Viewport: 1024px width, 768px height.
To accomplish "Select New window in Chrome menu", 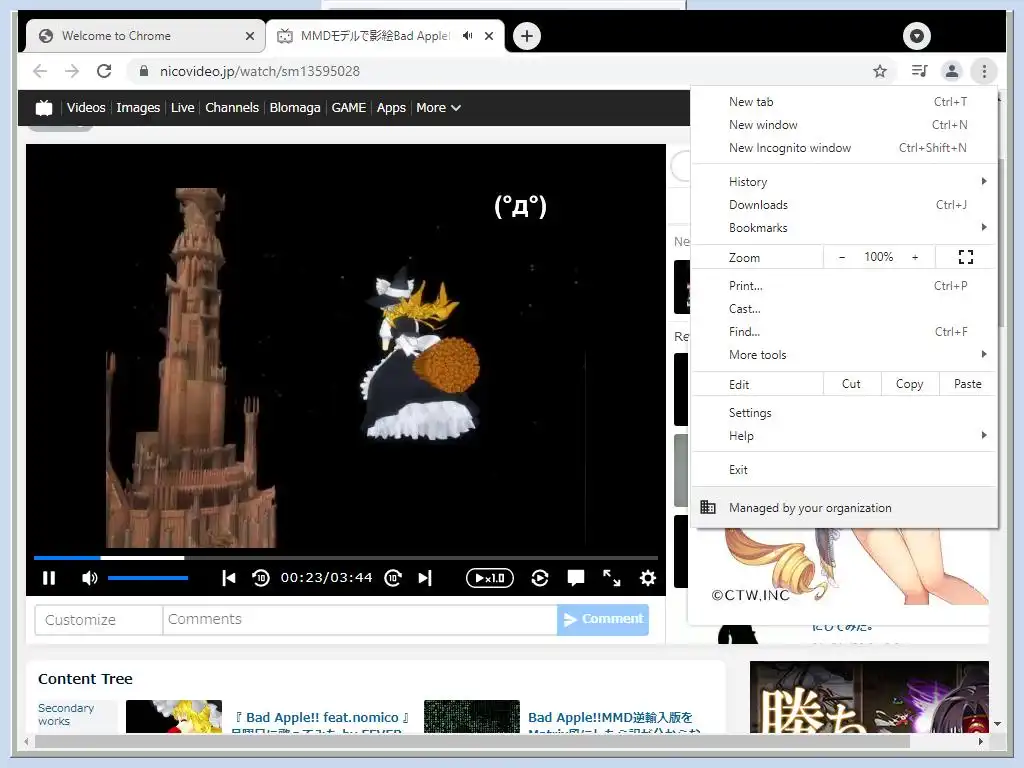I will pyautogui.click(x=843, y=125).
